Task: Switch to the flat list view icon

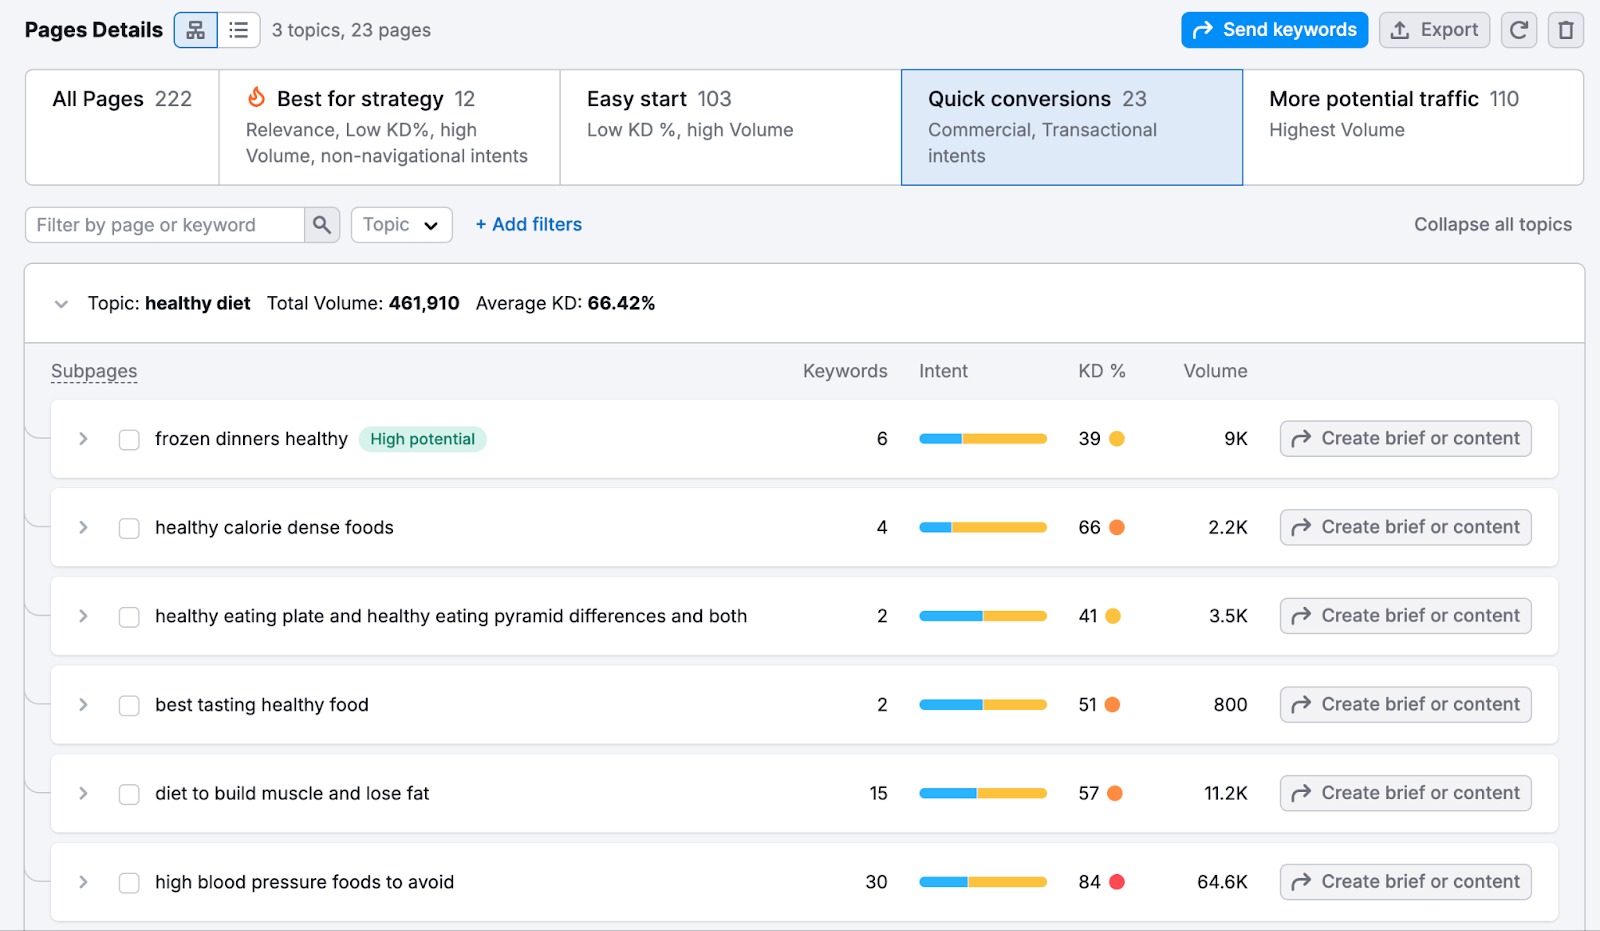Action: point(239,30)
